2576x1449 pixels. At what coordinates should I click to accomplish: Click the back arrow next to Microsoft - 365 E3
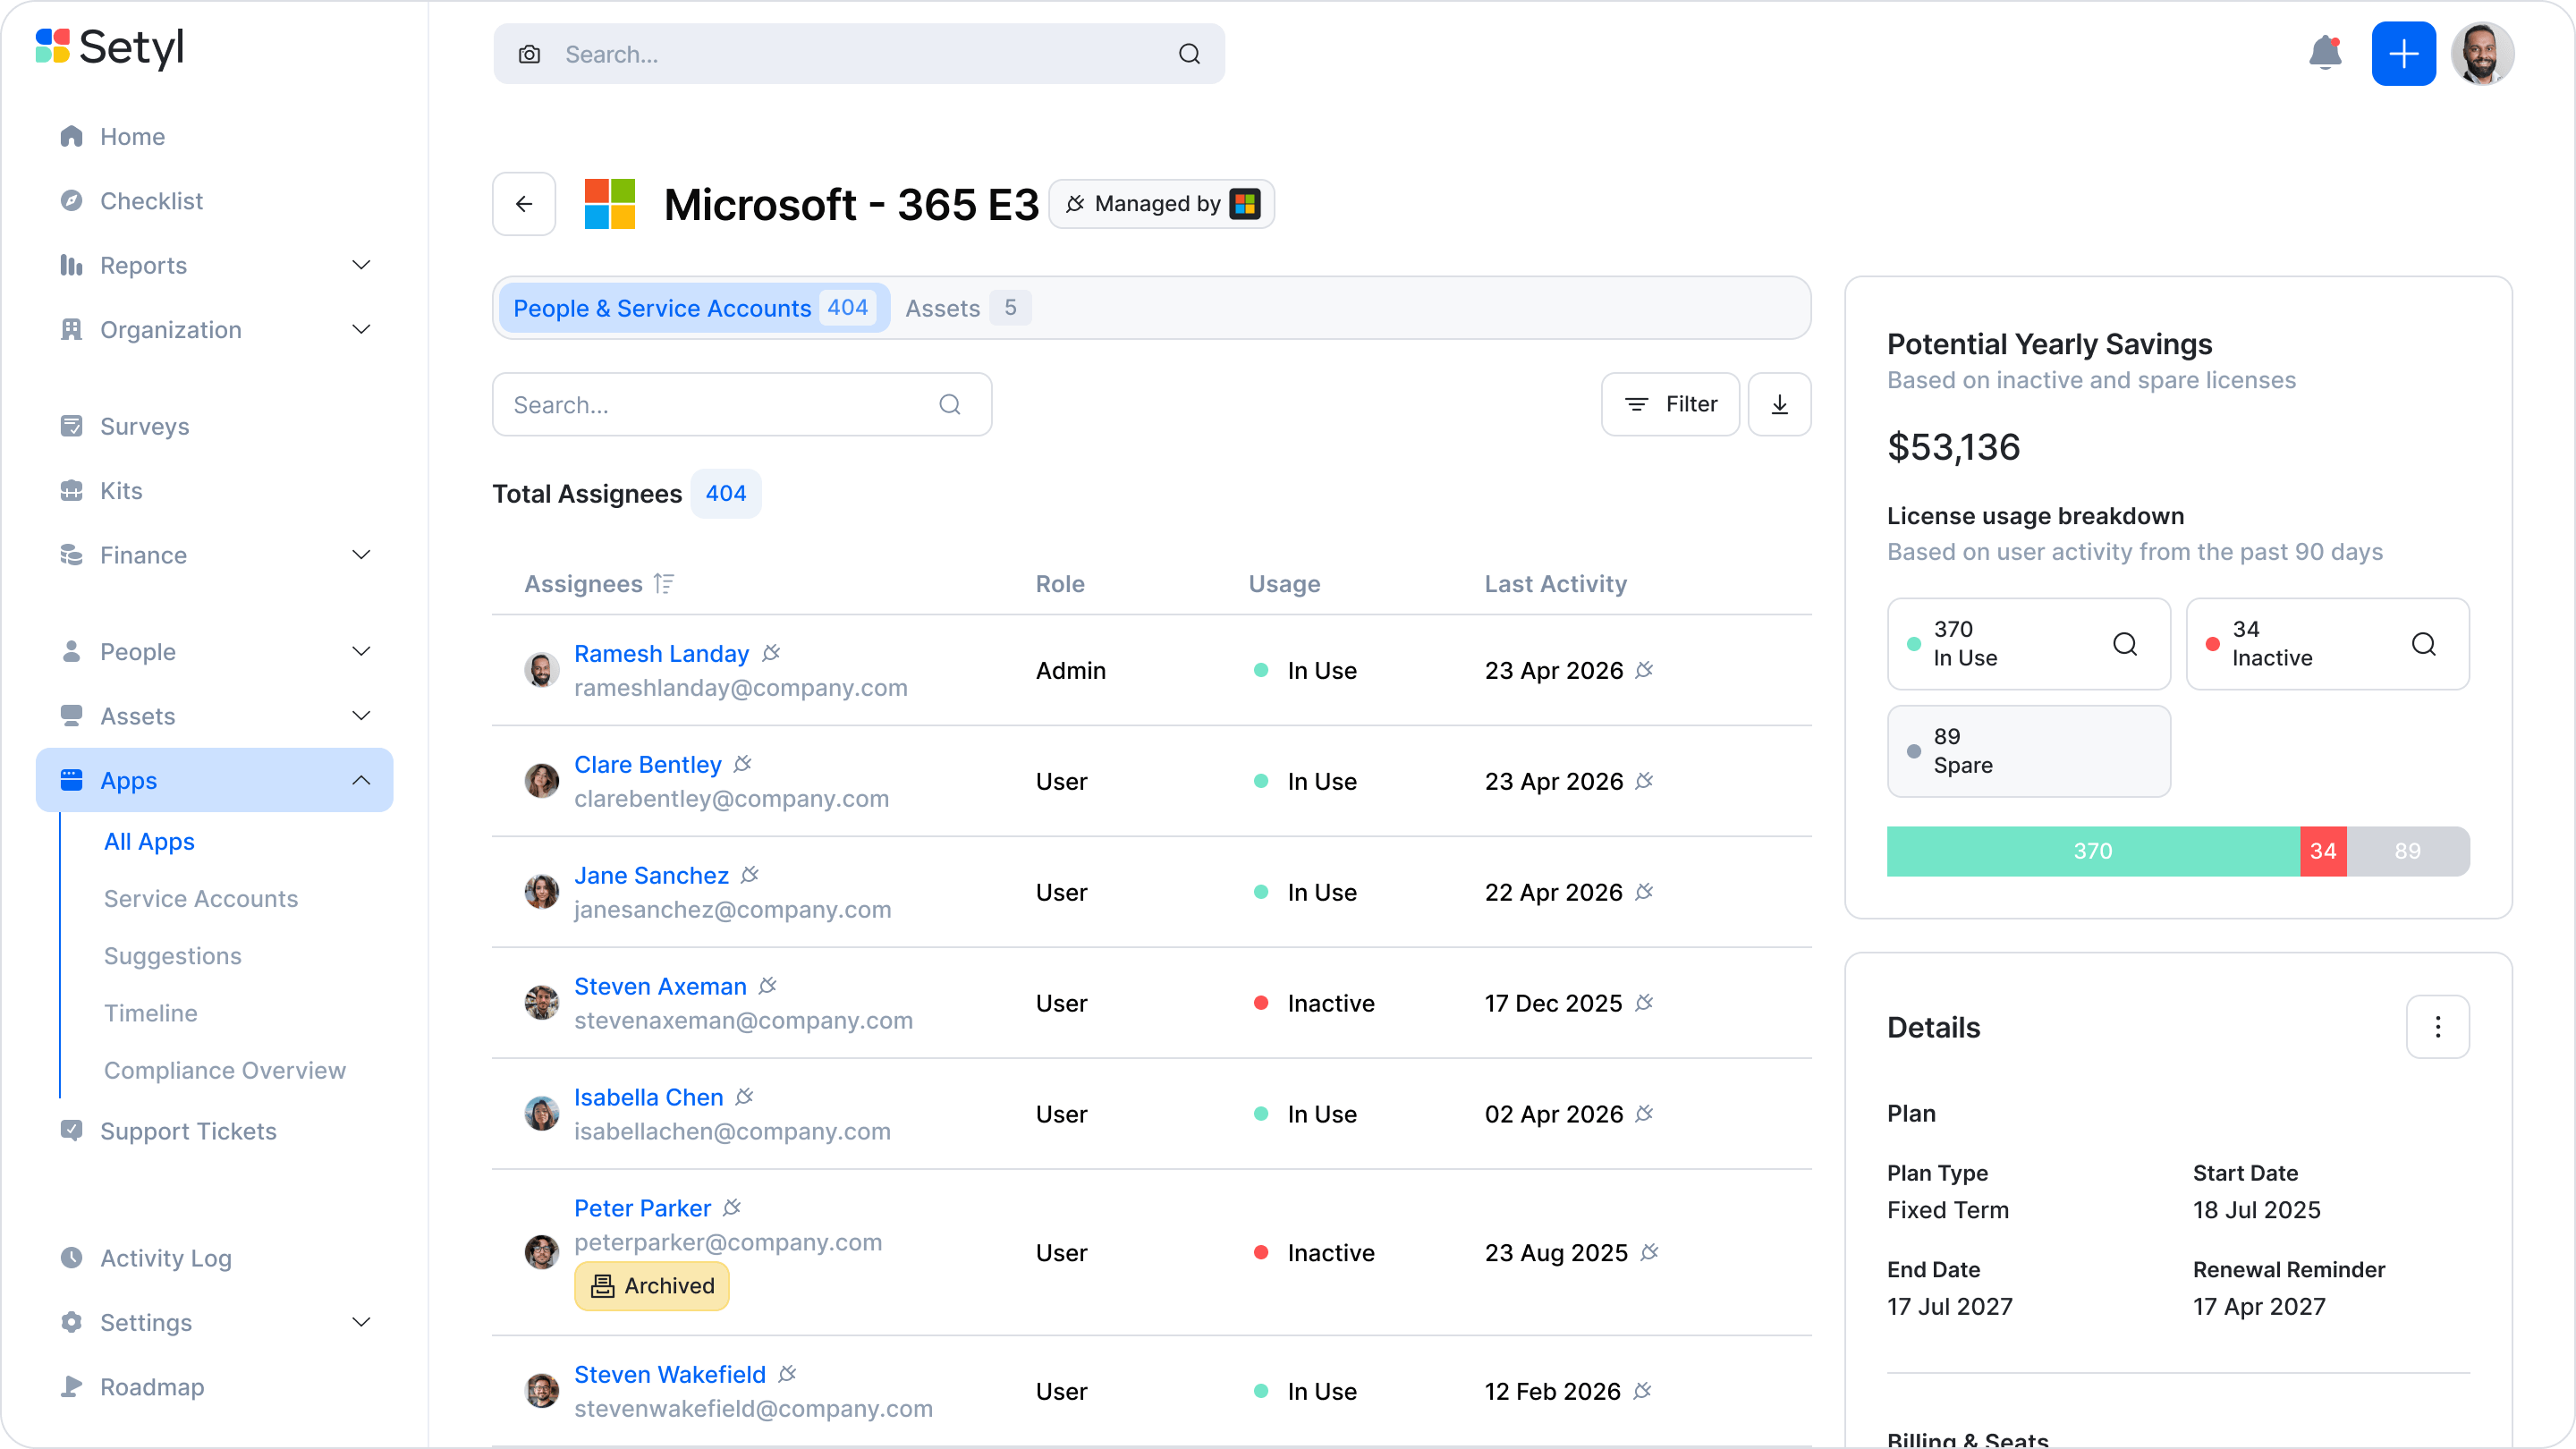click(x=524, y=204)
